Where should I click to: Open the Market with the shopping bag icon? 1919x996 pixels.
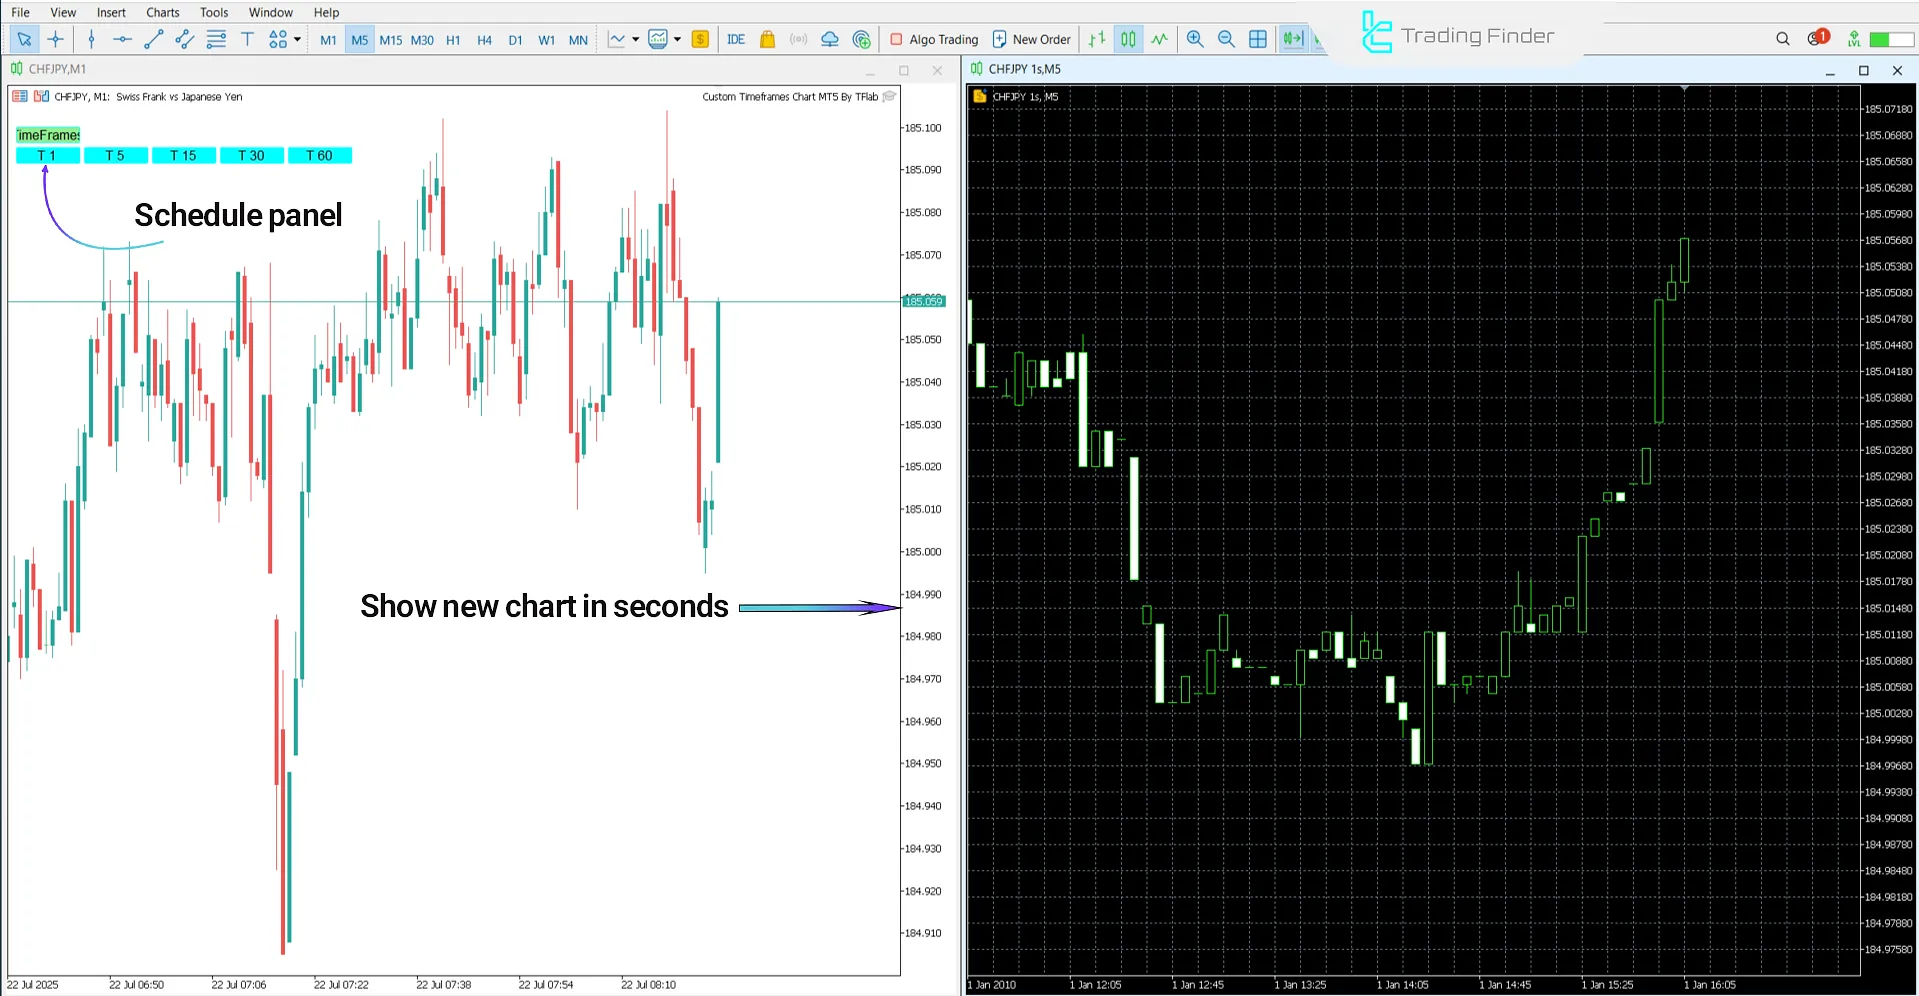pos(767,39)
